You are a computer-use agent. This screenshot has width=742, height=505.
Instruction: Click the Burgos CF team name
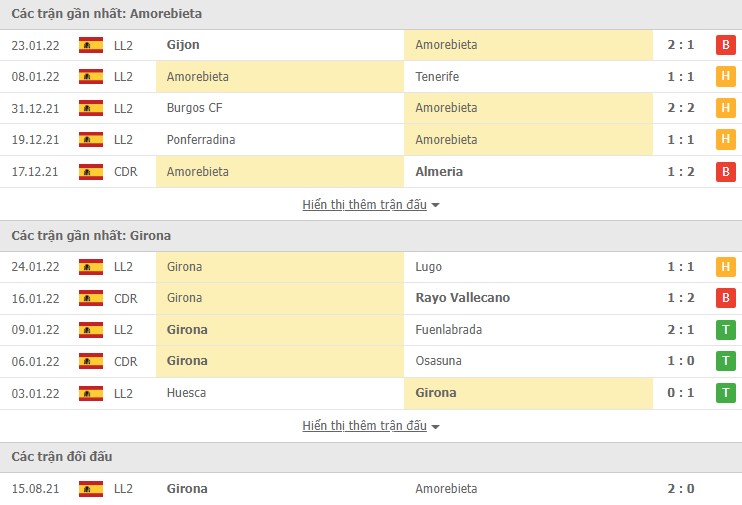pyautogui.click(x=197, y=108)
